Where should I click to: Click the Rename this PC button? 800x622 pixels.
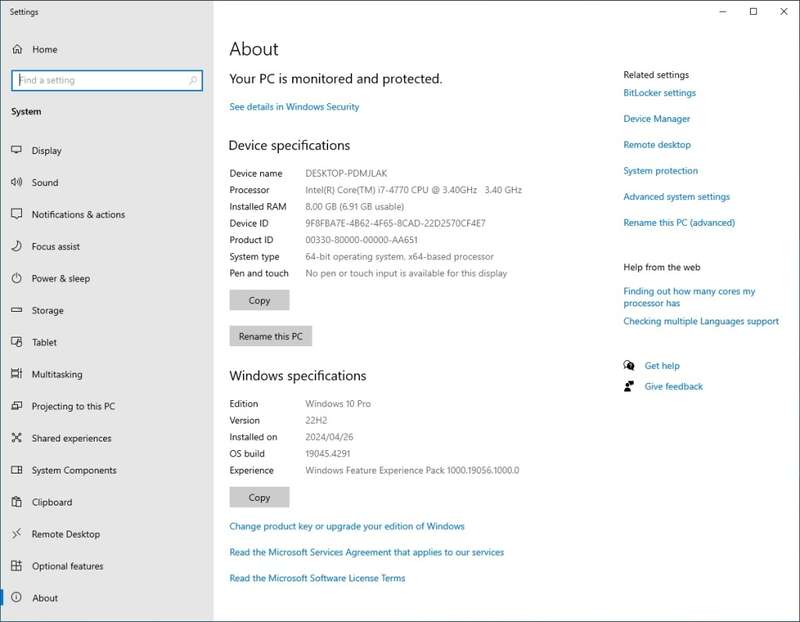tap(270, 336)
